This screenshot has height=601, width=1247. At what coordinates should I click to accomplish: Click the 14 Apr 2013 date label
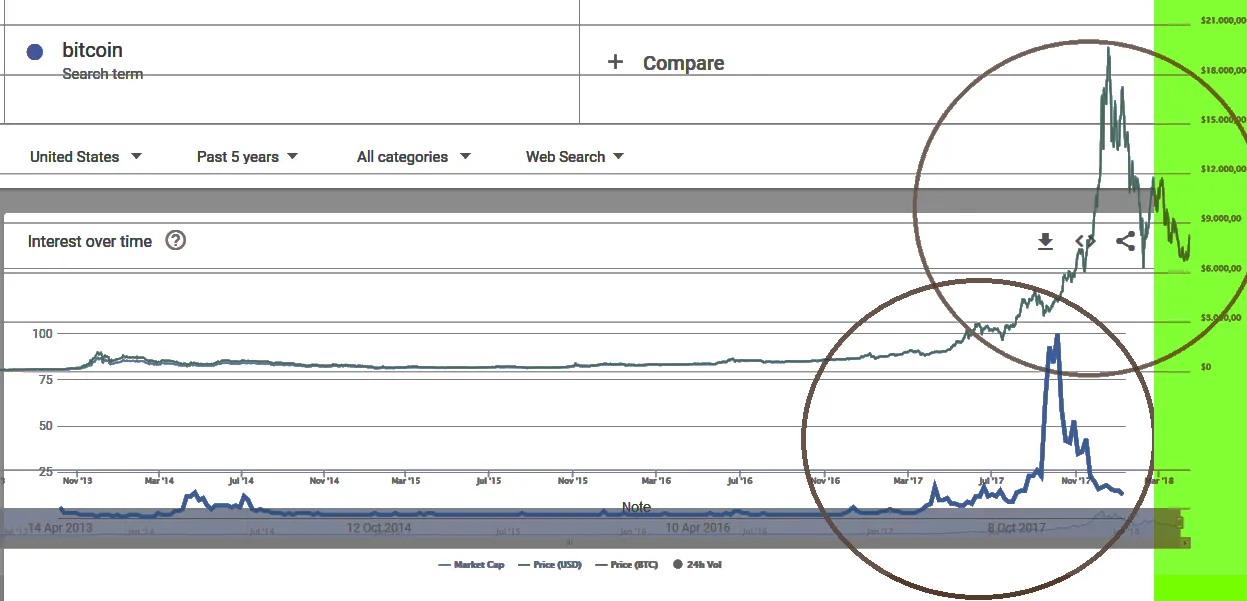click(x=60, y=527)
